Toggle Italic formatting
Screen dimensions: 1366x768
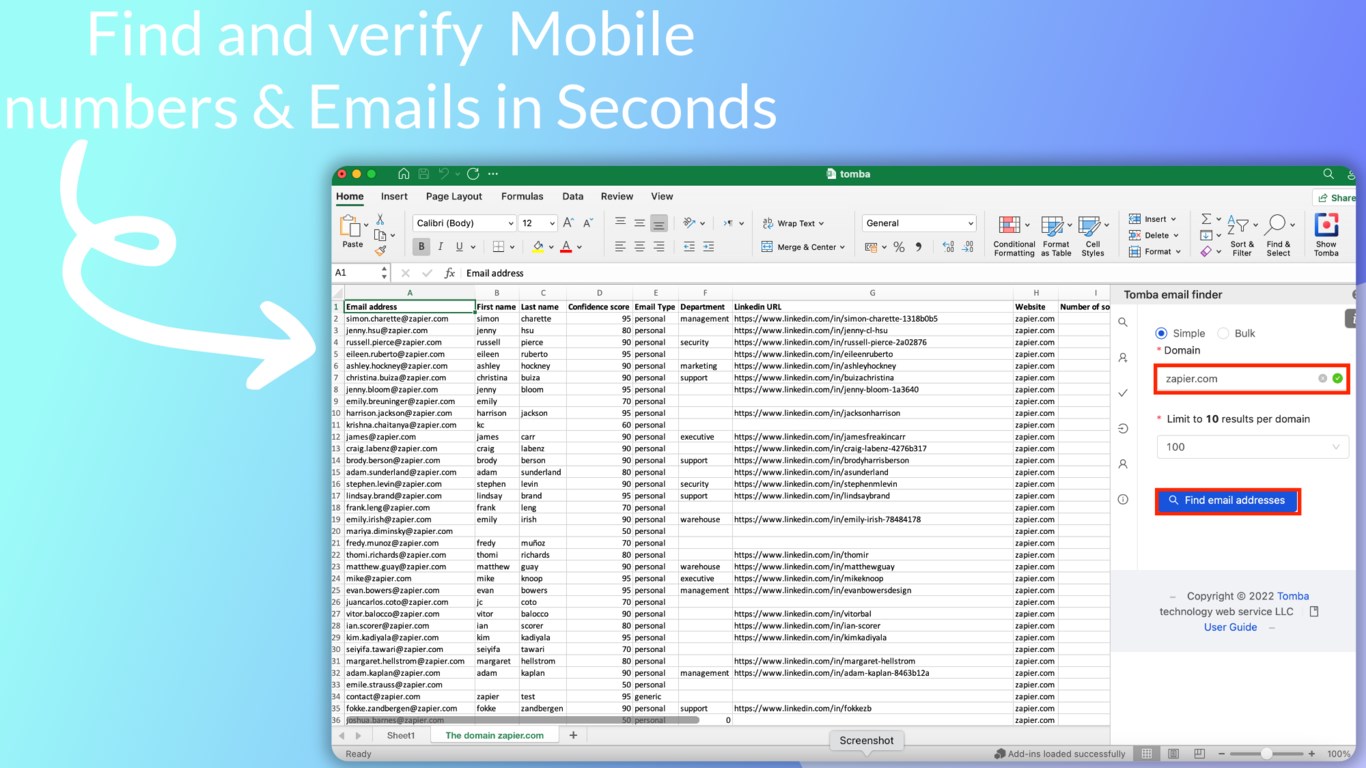(x=441, y=247)
